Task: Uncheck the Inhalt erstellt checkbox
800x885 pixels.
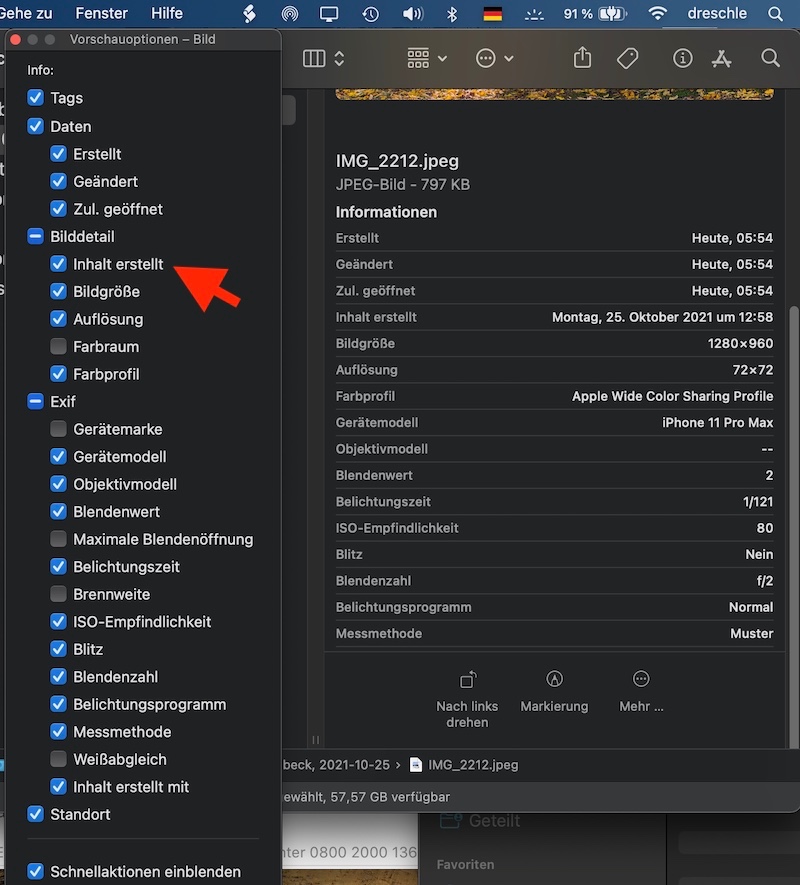Action: (x=59, y=265)
